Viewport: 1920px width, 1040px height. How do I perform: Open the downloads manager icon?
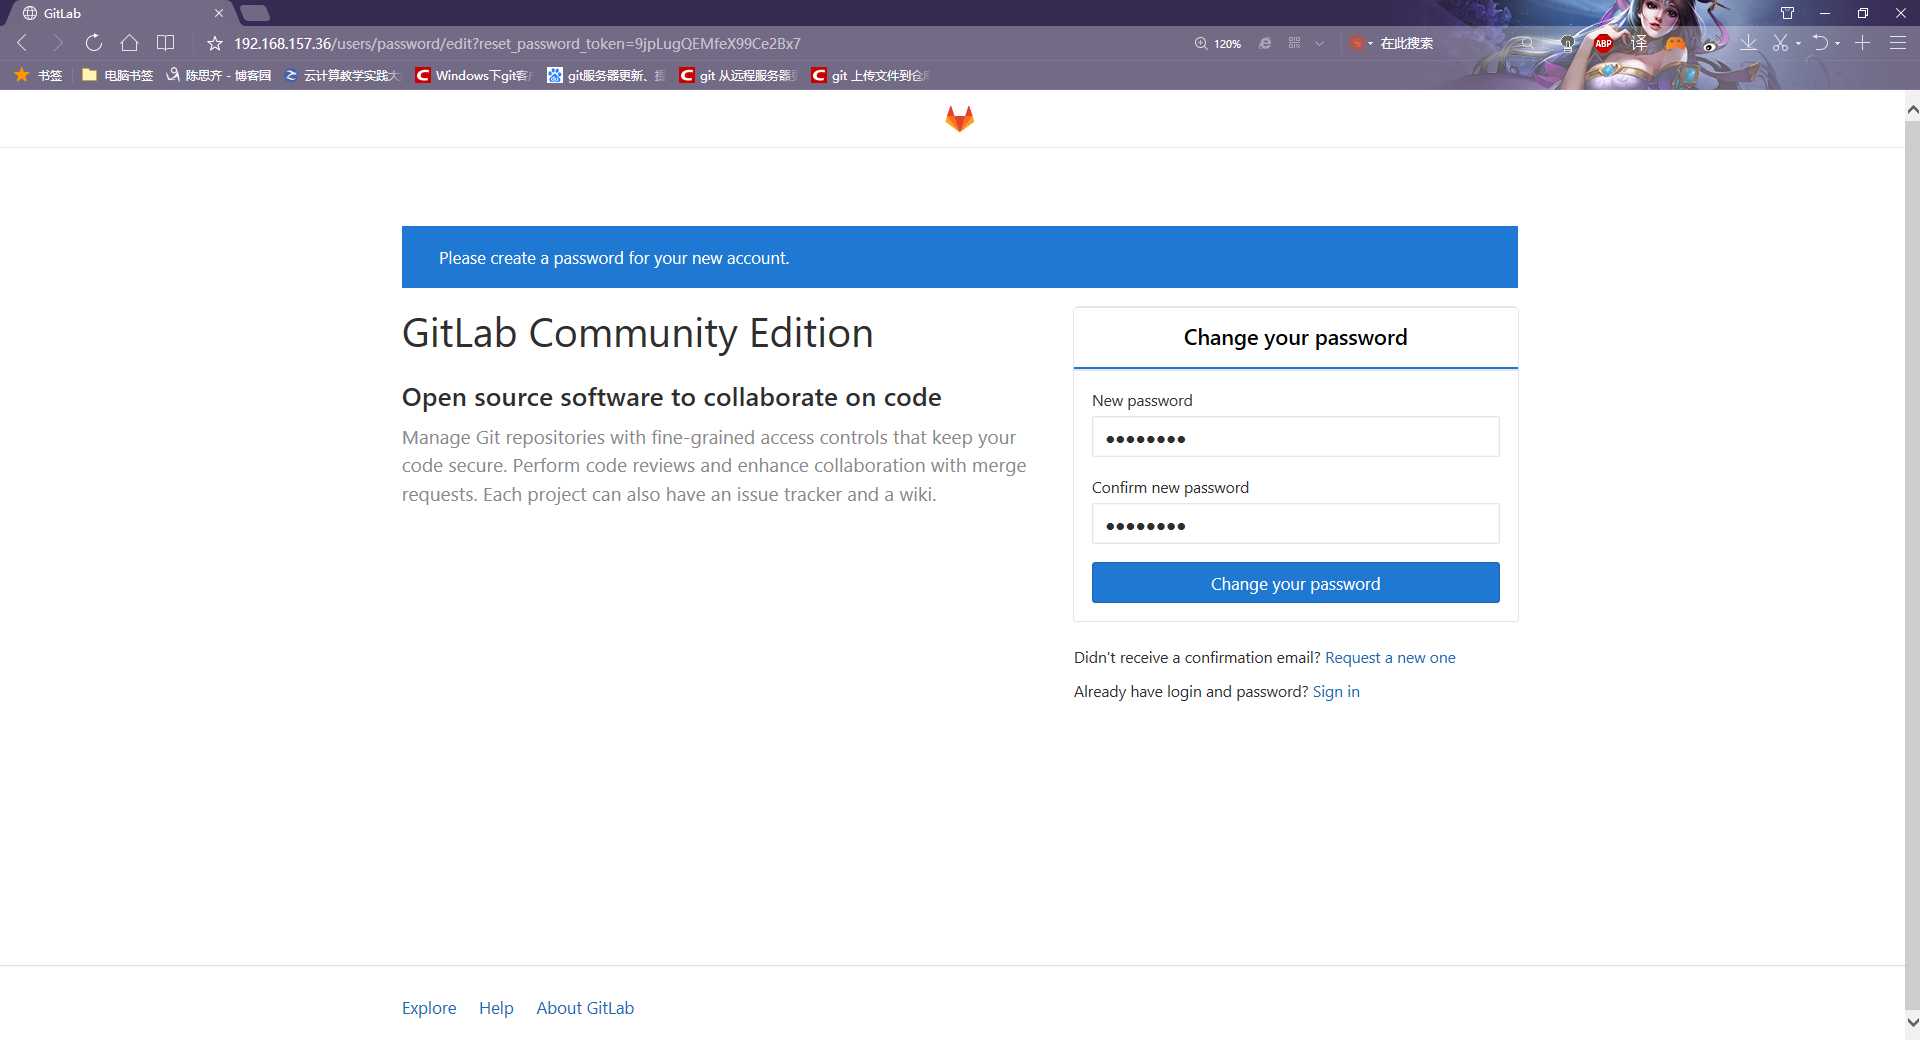(1748, 43)
